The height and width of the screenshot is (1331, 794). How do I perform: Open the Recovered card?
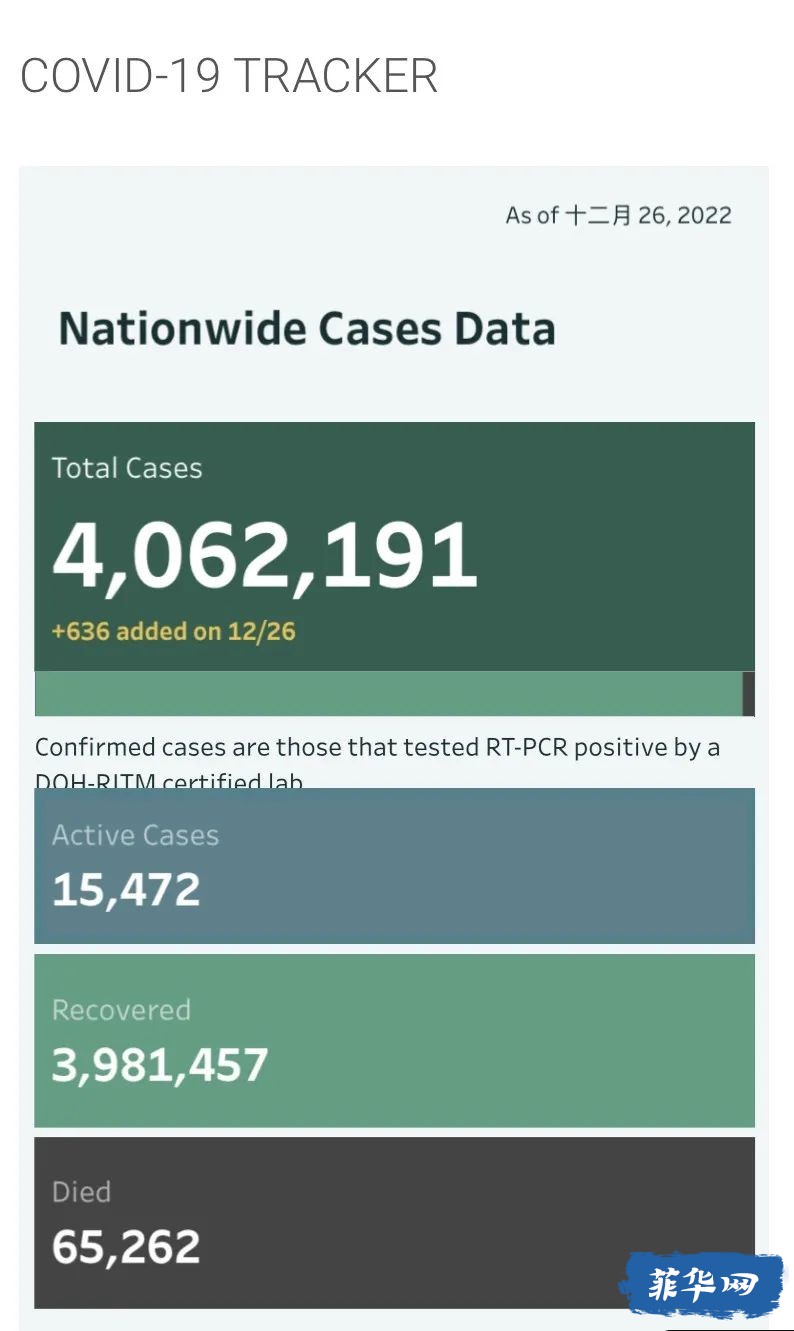[394, 1040]
